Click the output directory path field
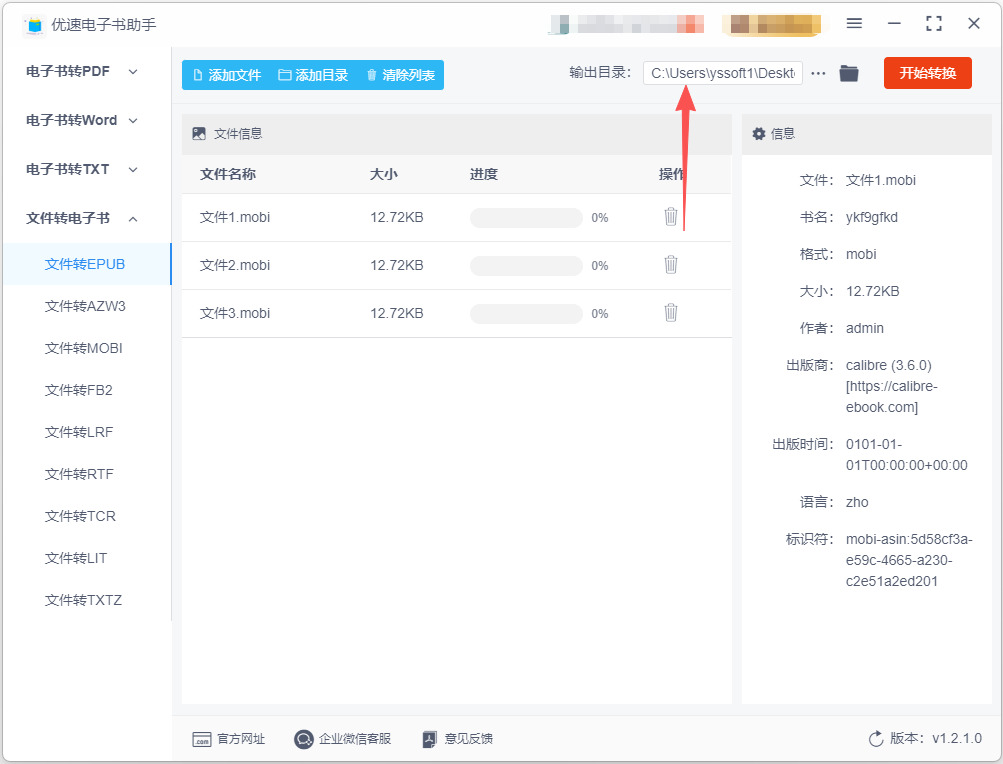 [x=723, y=73]
